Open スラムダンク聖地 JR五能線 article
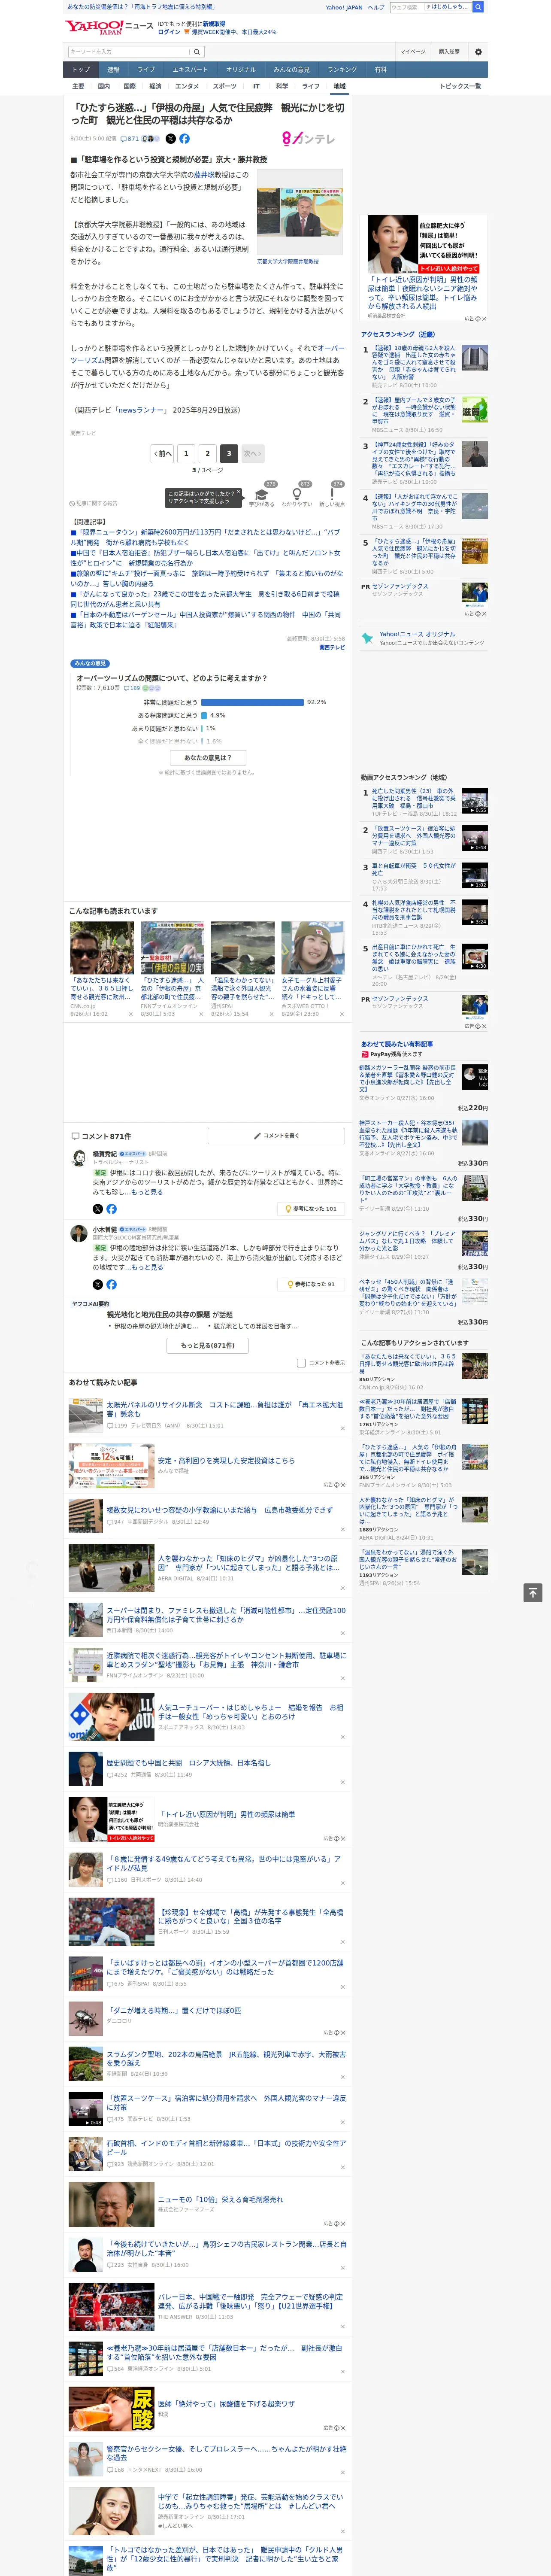The height and width of the screenshot is (2576, 551). click(226, 2059)
